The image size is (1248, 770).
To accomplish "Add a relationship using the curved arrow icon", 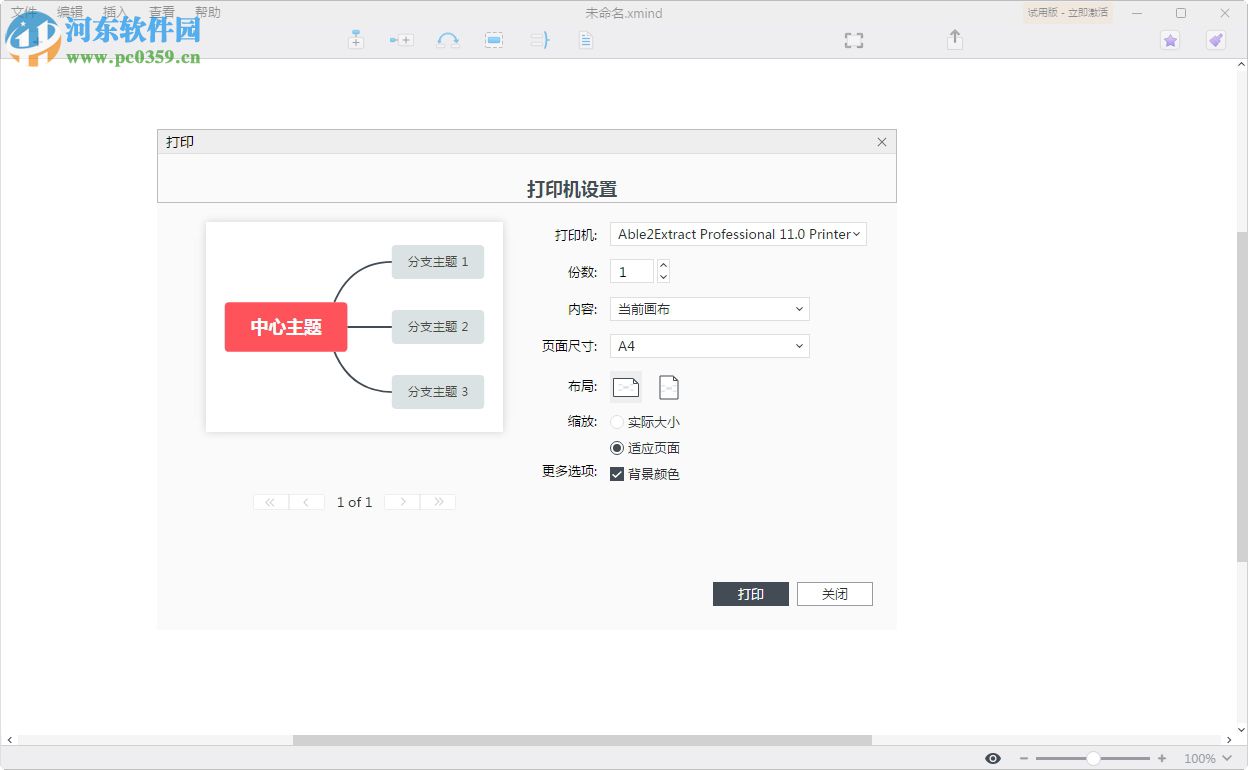I will pos(448,40).
